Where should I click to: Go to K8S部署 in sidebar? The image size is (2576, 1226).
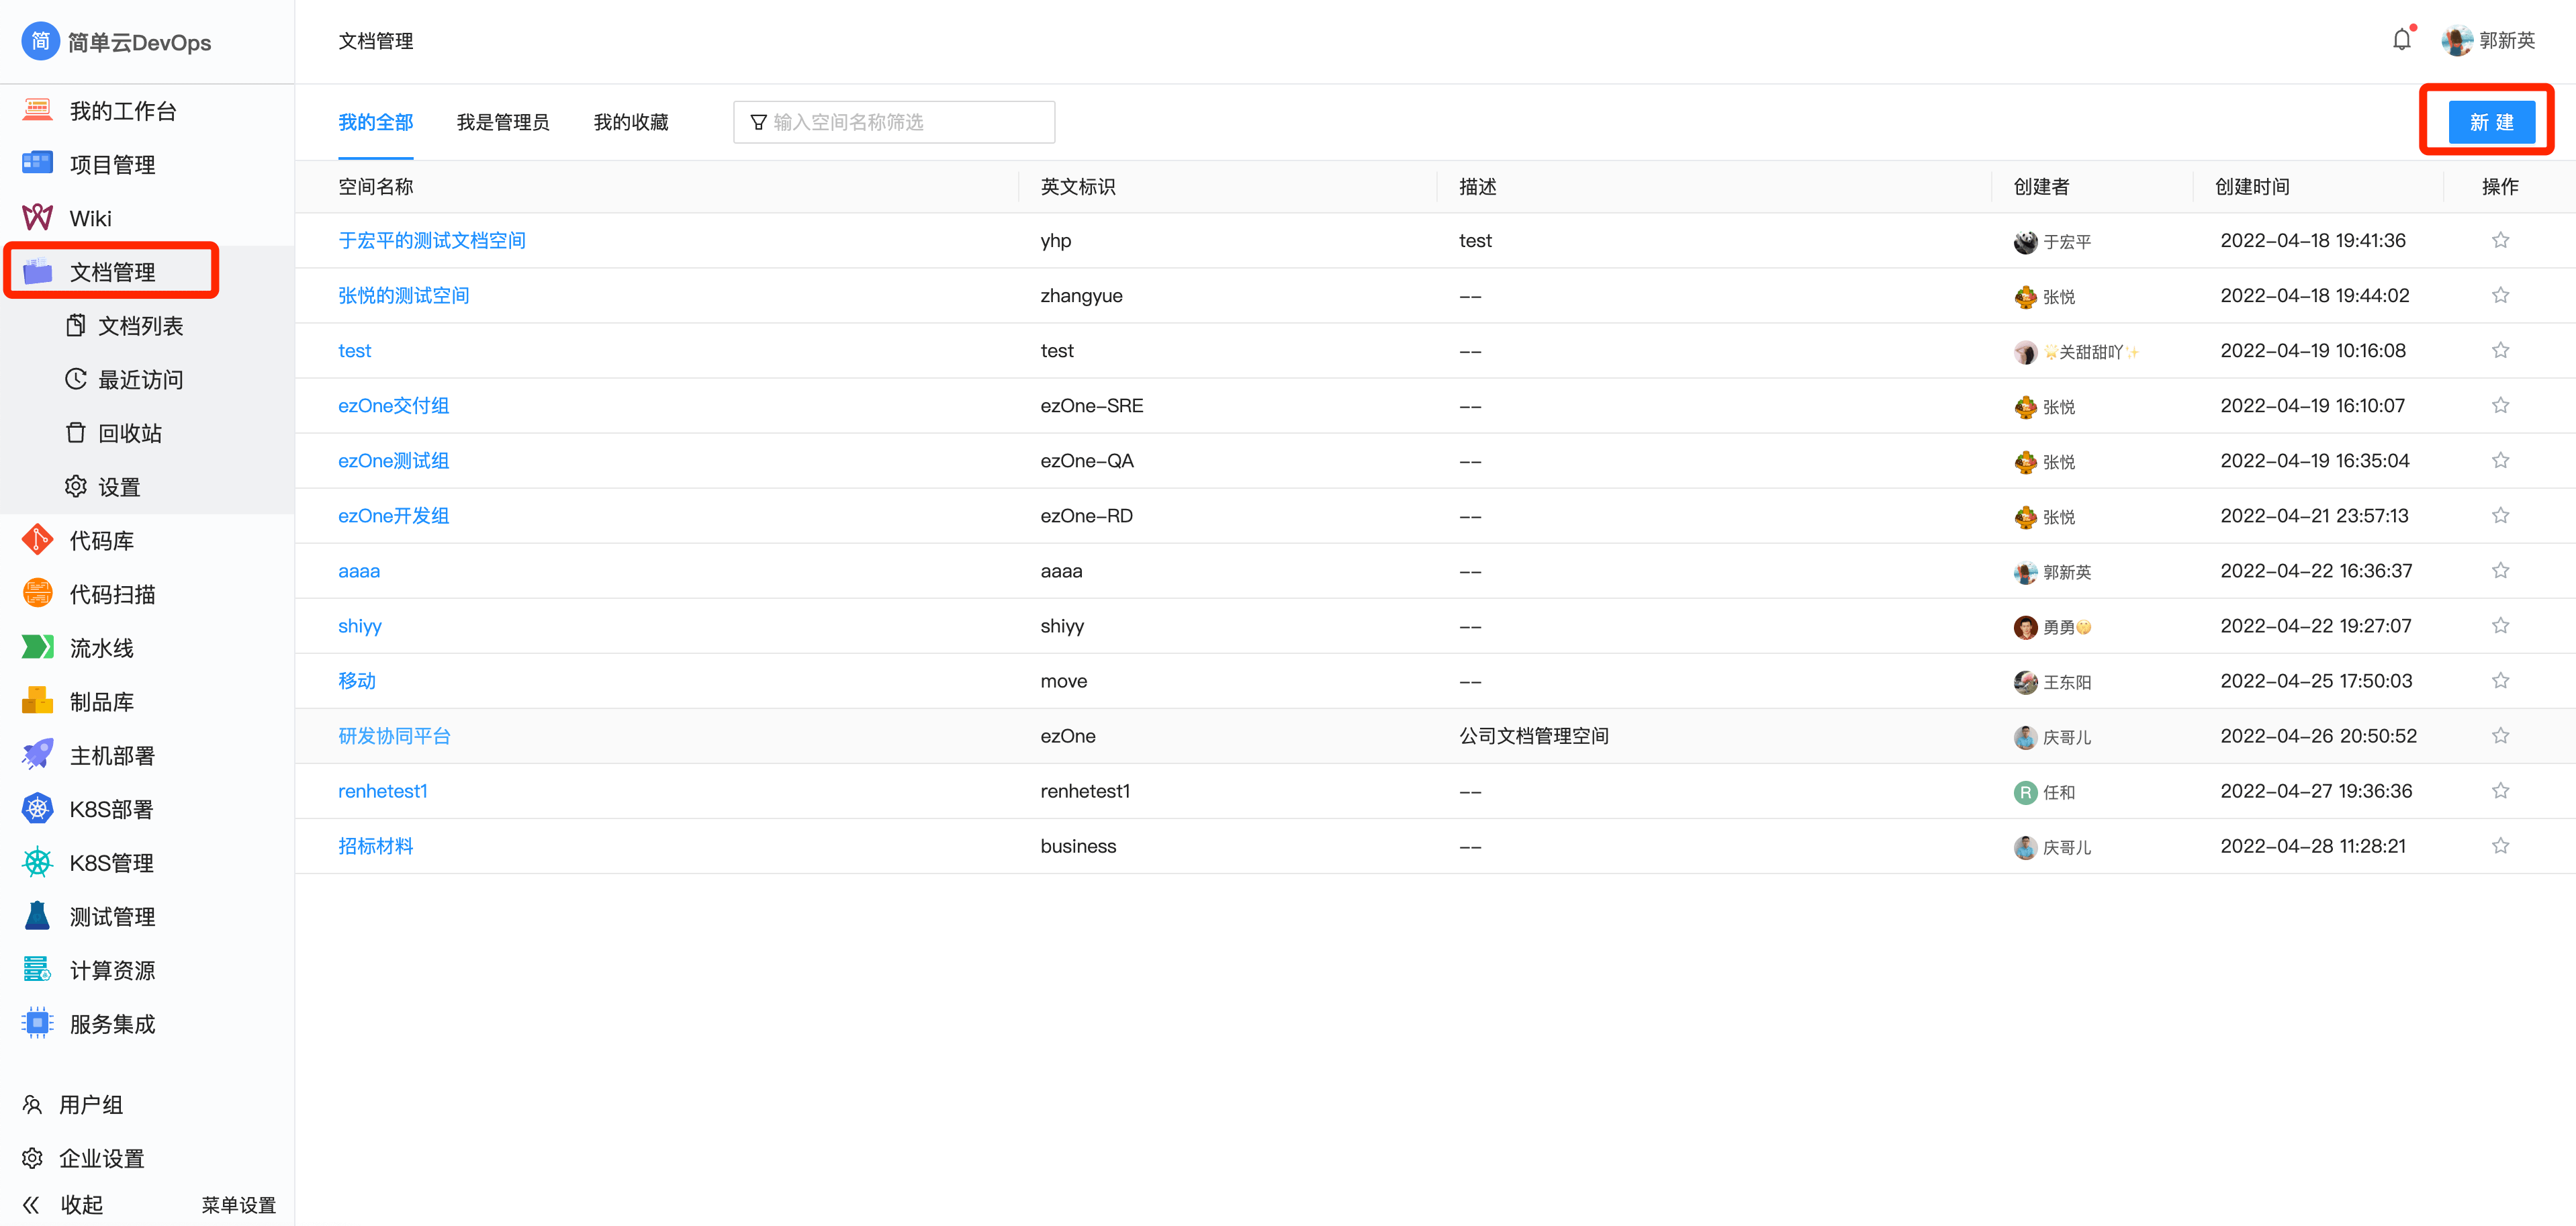coord(111,809)
